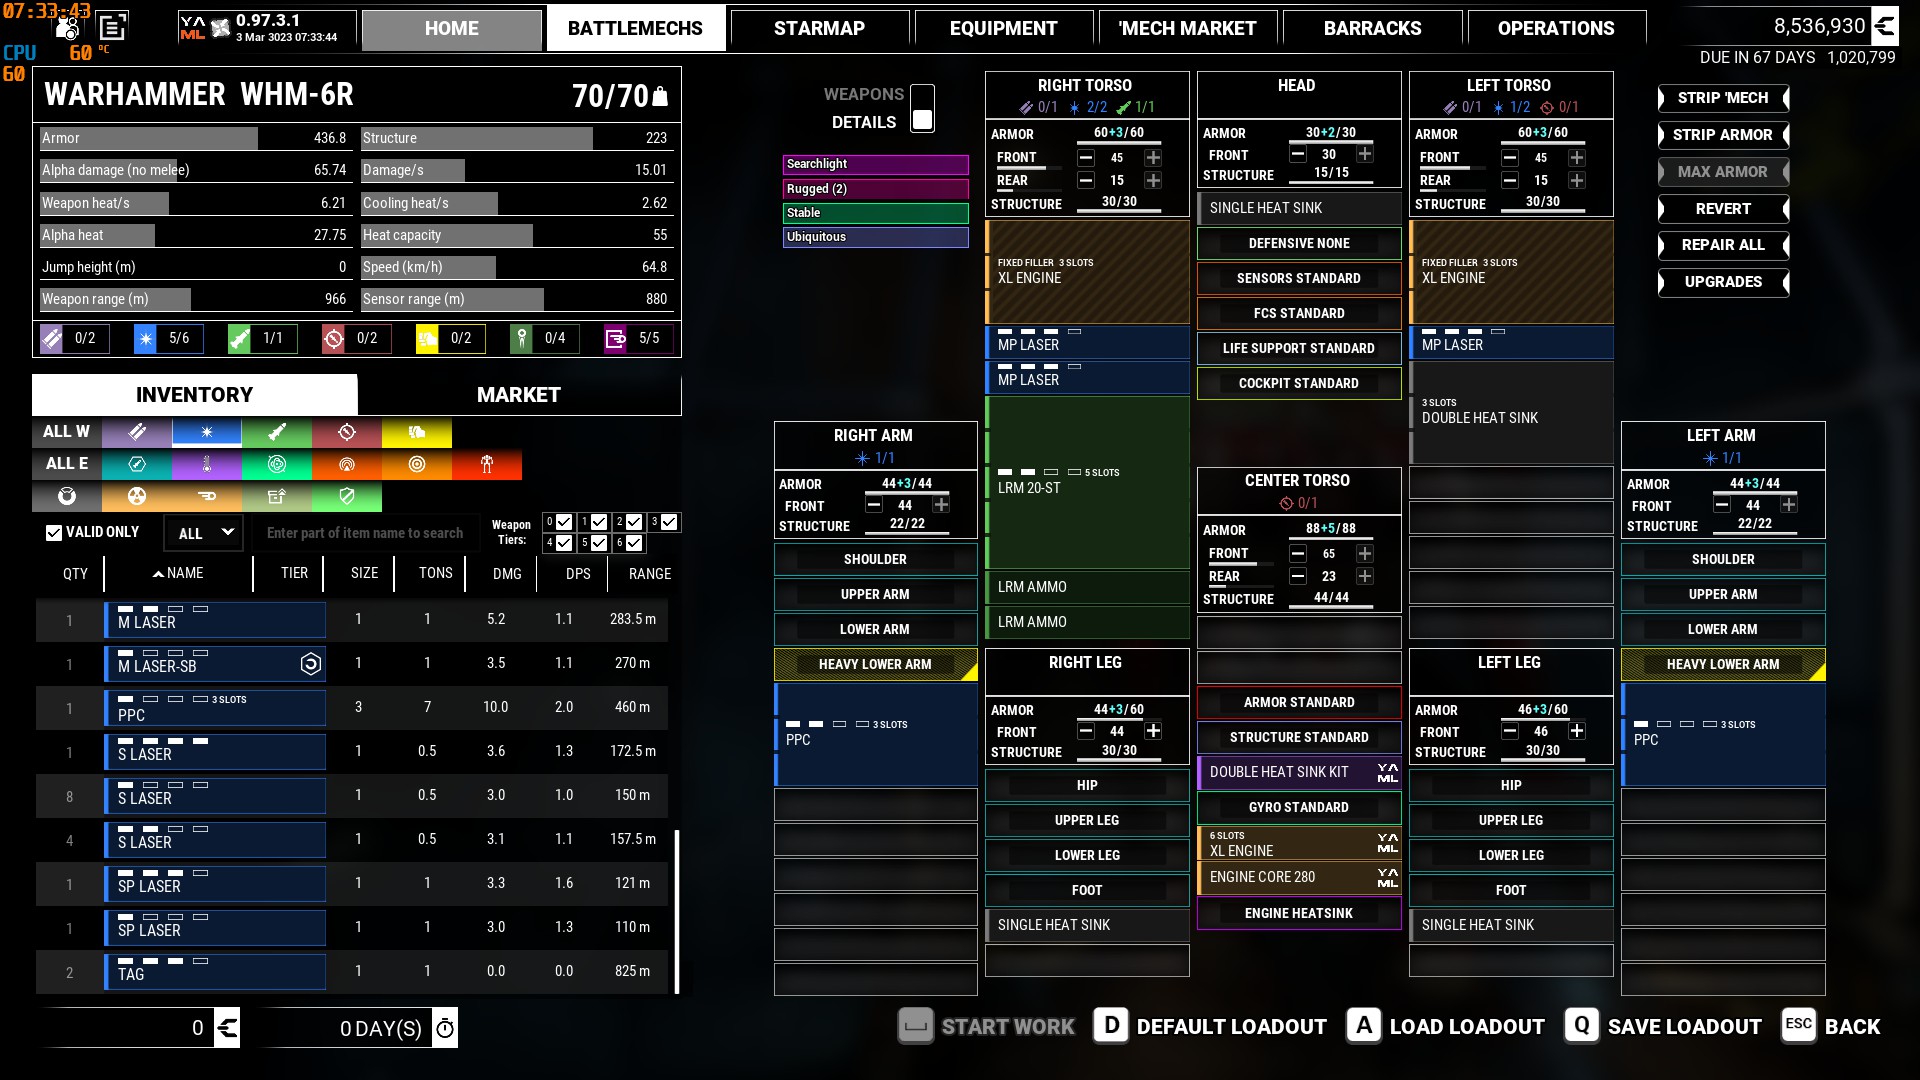Filter inventory by missile weapons icon
This screenshot has width=1920, height=1080.
tap(277, 432)
